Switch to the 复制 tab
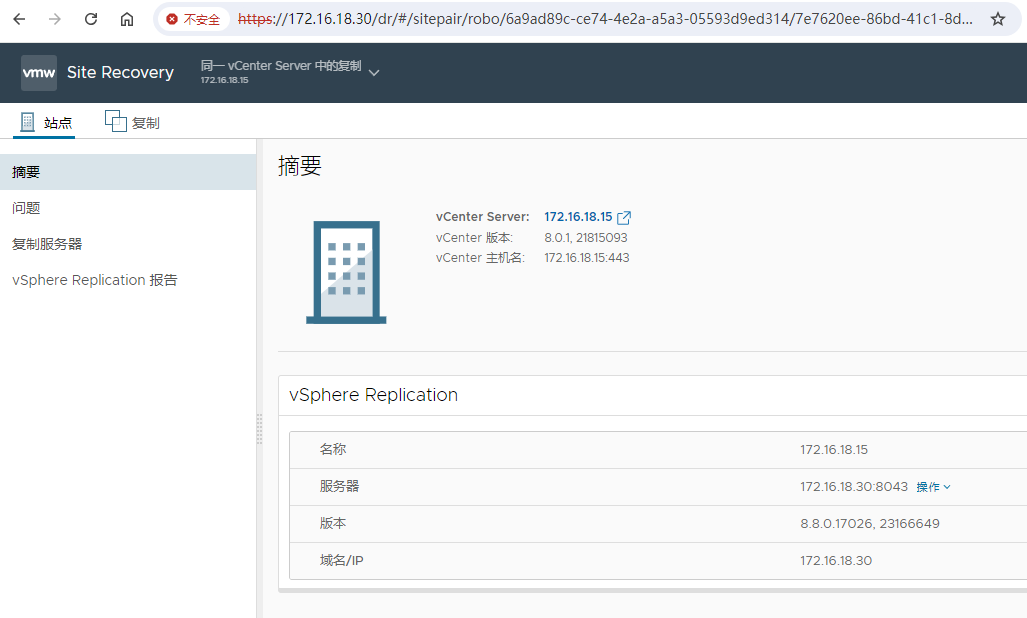The height and width of the screenshot is (618, 1027). tap(132, 122)
